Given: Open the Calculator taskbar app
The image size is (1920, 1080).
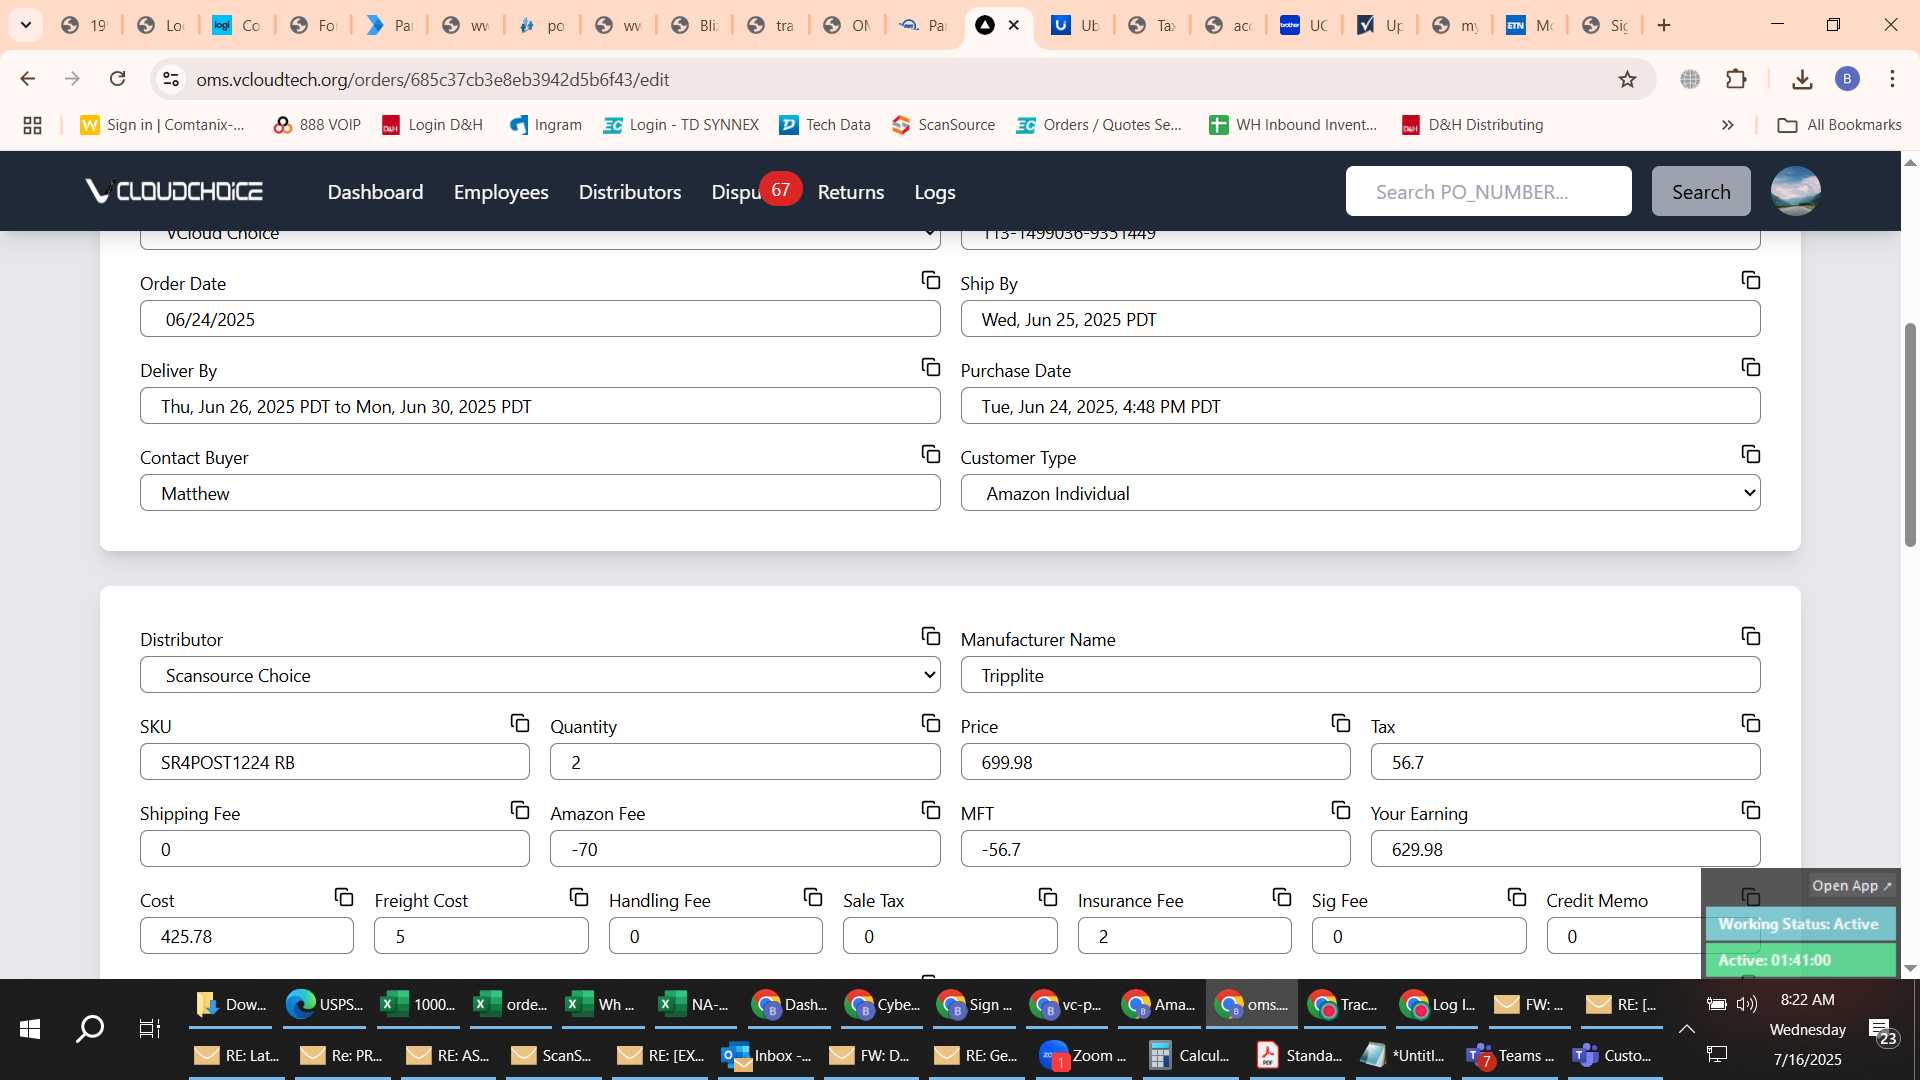Looking at the screenshot, I should (x=1190, y=1055).
